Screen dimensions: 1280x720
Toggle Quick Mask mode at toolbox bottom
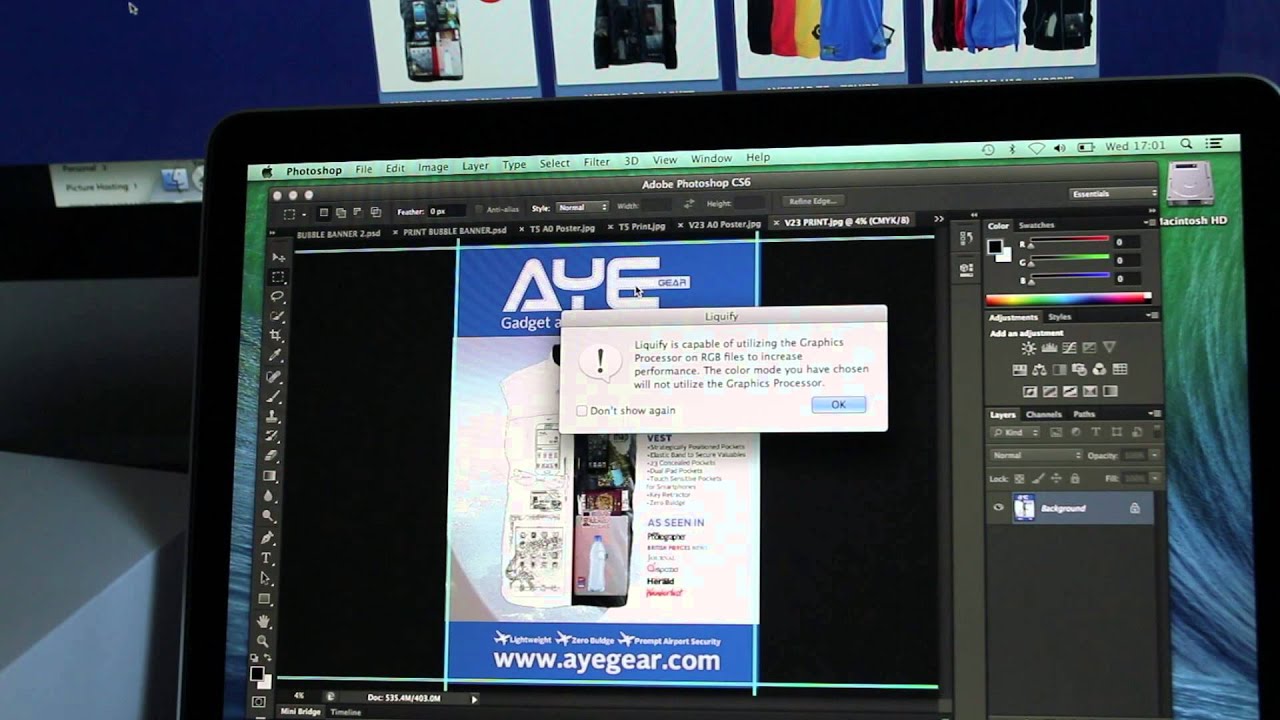(x=259, y=703)
